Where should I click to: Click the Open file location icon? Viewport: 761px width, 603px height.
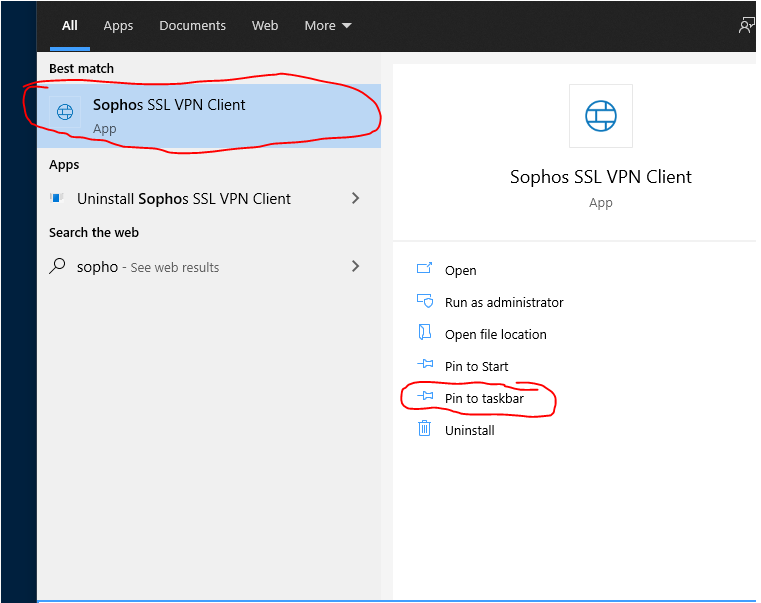pos(424,333)
